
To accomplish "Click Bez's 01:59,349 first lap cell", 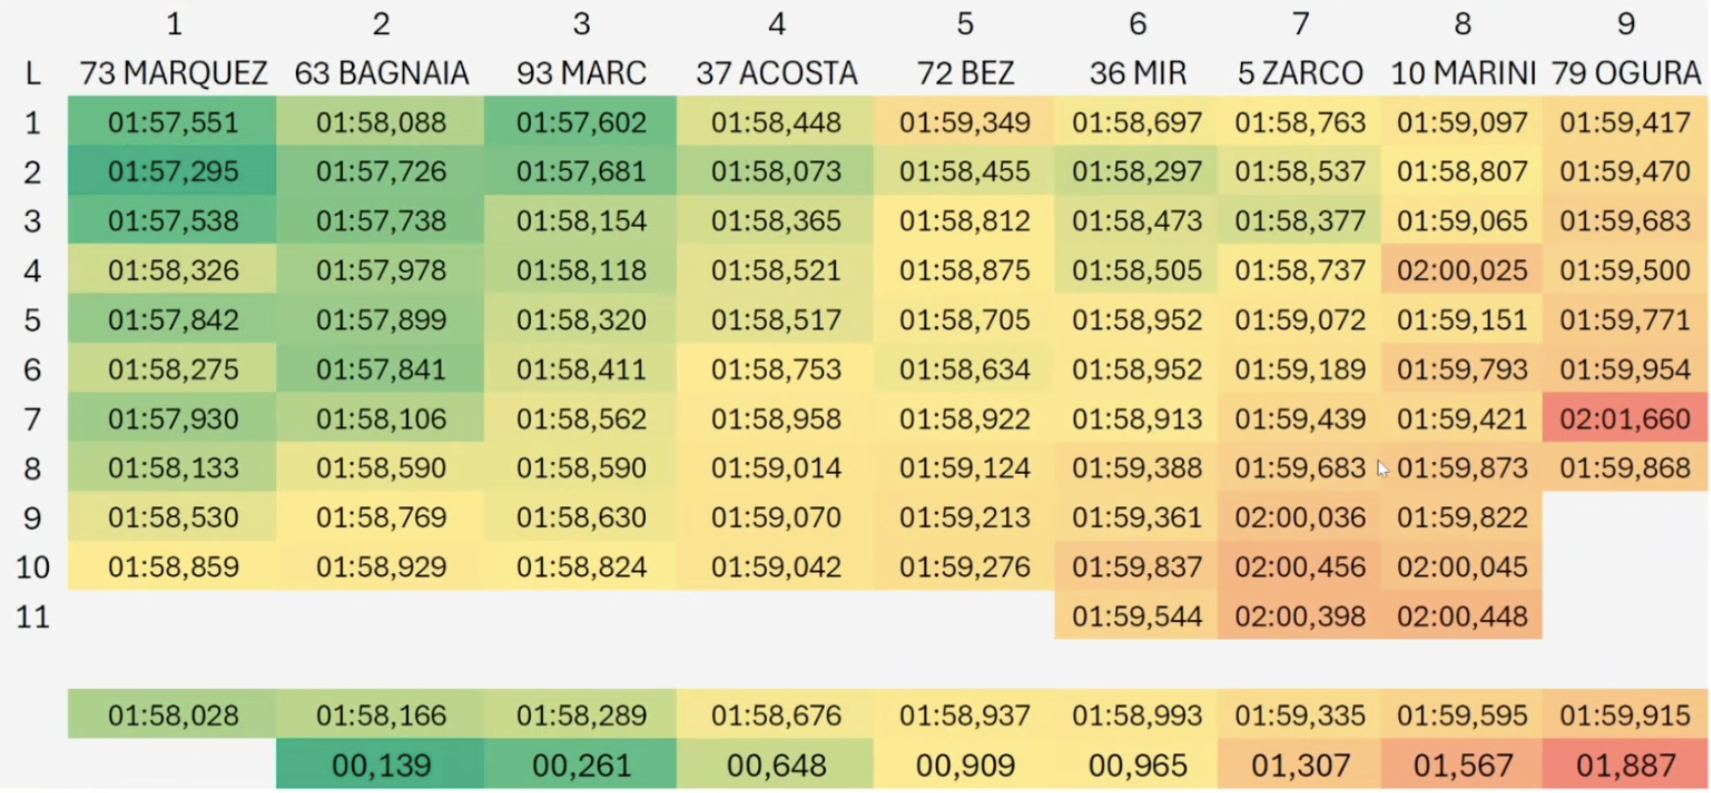I will pos(964,123).
